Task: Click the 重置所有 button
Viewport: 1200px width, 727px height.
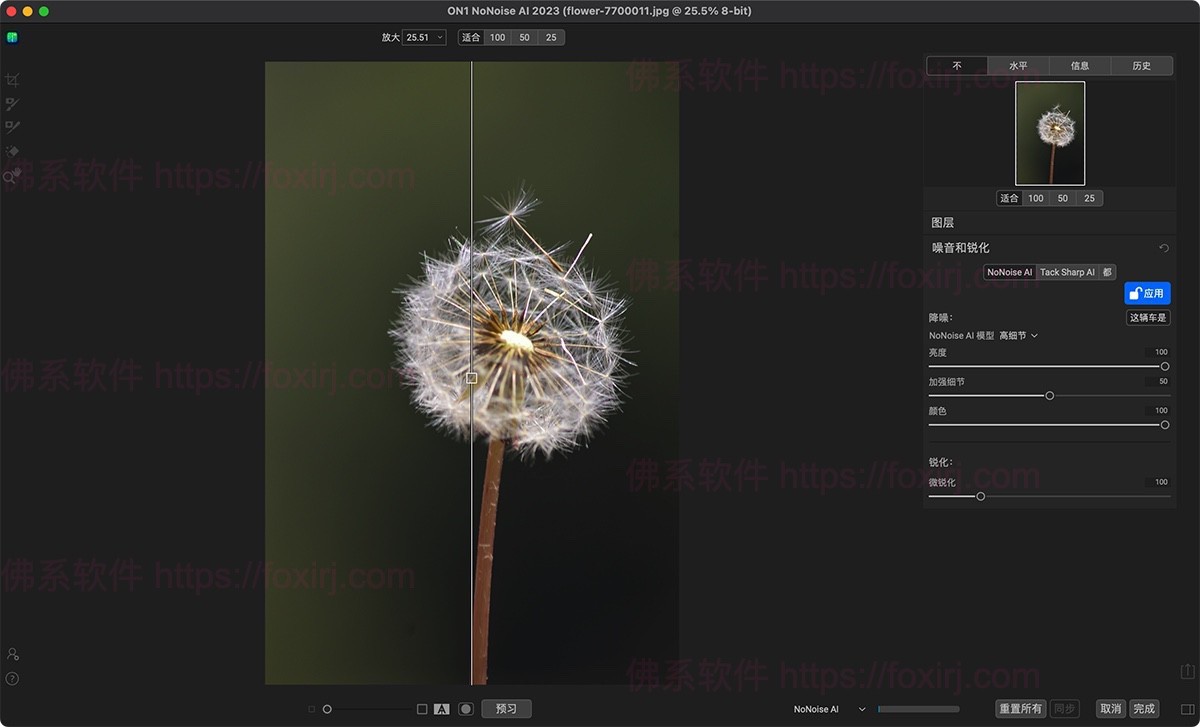Action: 1021,709
